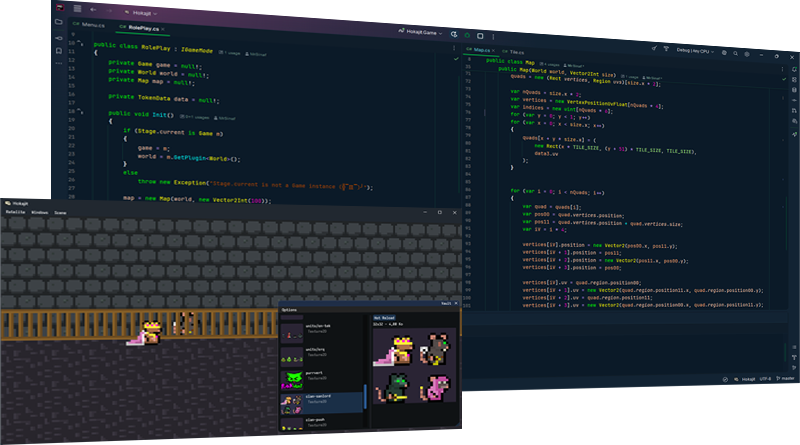
Task: Click UTF-8 encoding in status bar
Action: coord(765,379)
